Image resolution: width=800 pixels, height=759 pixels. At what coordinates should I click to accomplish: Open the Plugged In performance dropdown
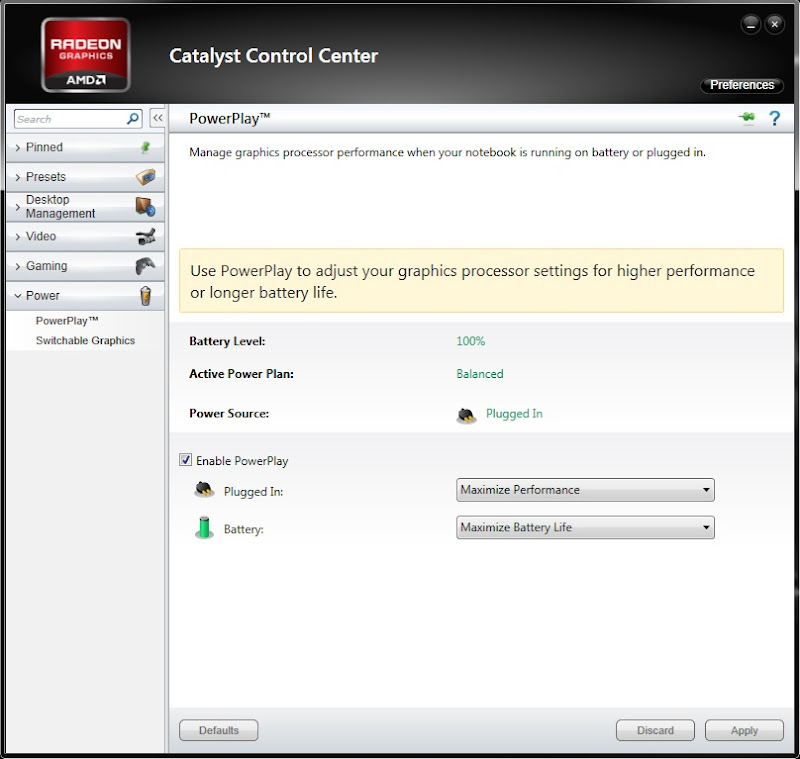coord(585,490)
